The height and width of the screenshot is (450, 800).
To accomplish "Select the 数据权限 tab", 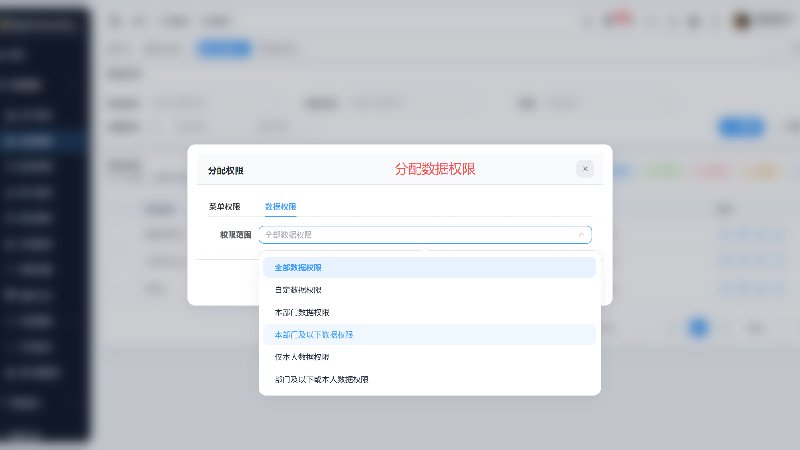I will [x=281, y=207].
